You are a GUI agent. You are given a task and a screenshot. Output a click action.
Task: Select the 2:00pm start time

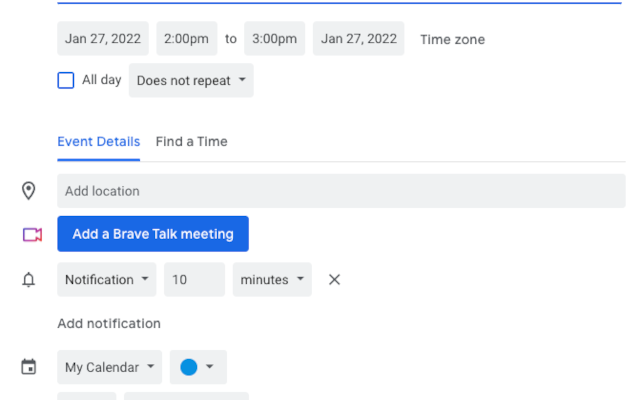click(x=186, y=39)
